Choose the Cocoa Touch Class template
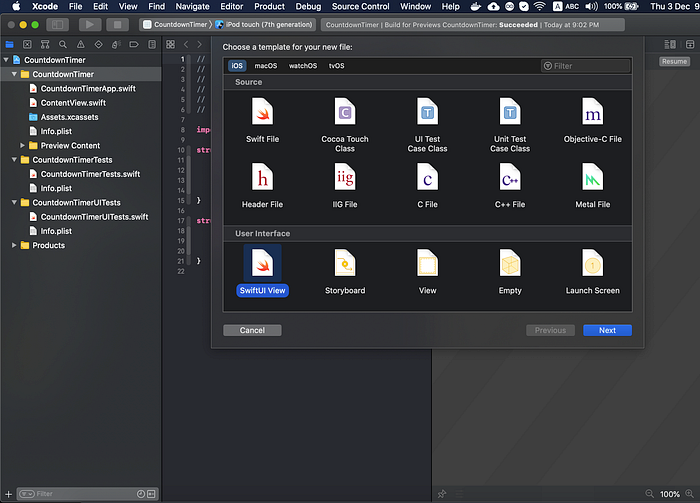700x503 pixels. pyautogui.click(x=345, y=111)
